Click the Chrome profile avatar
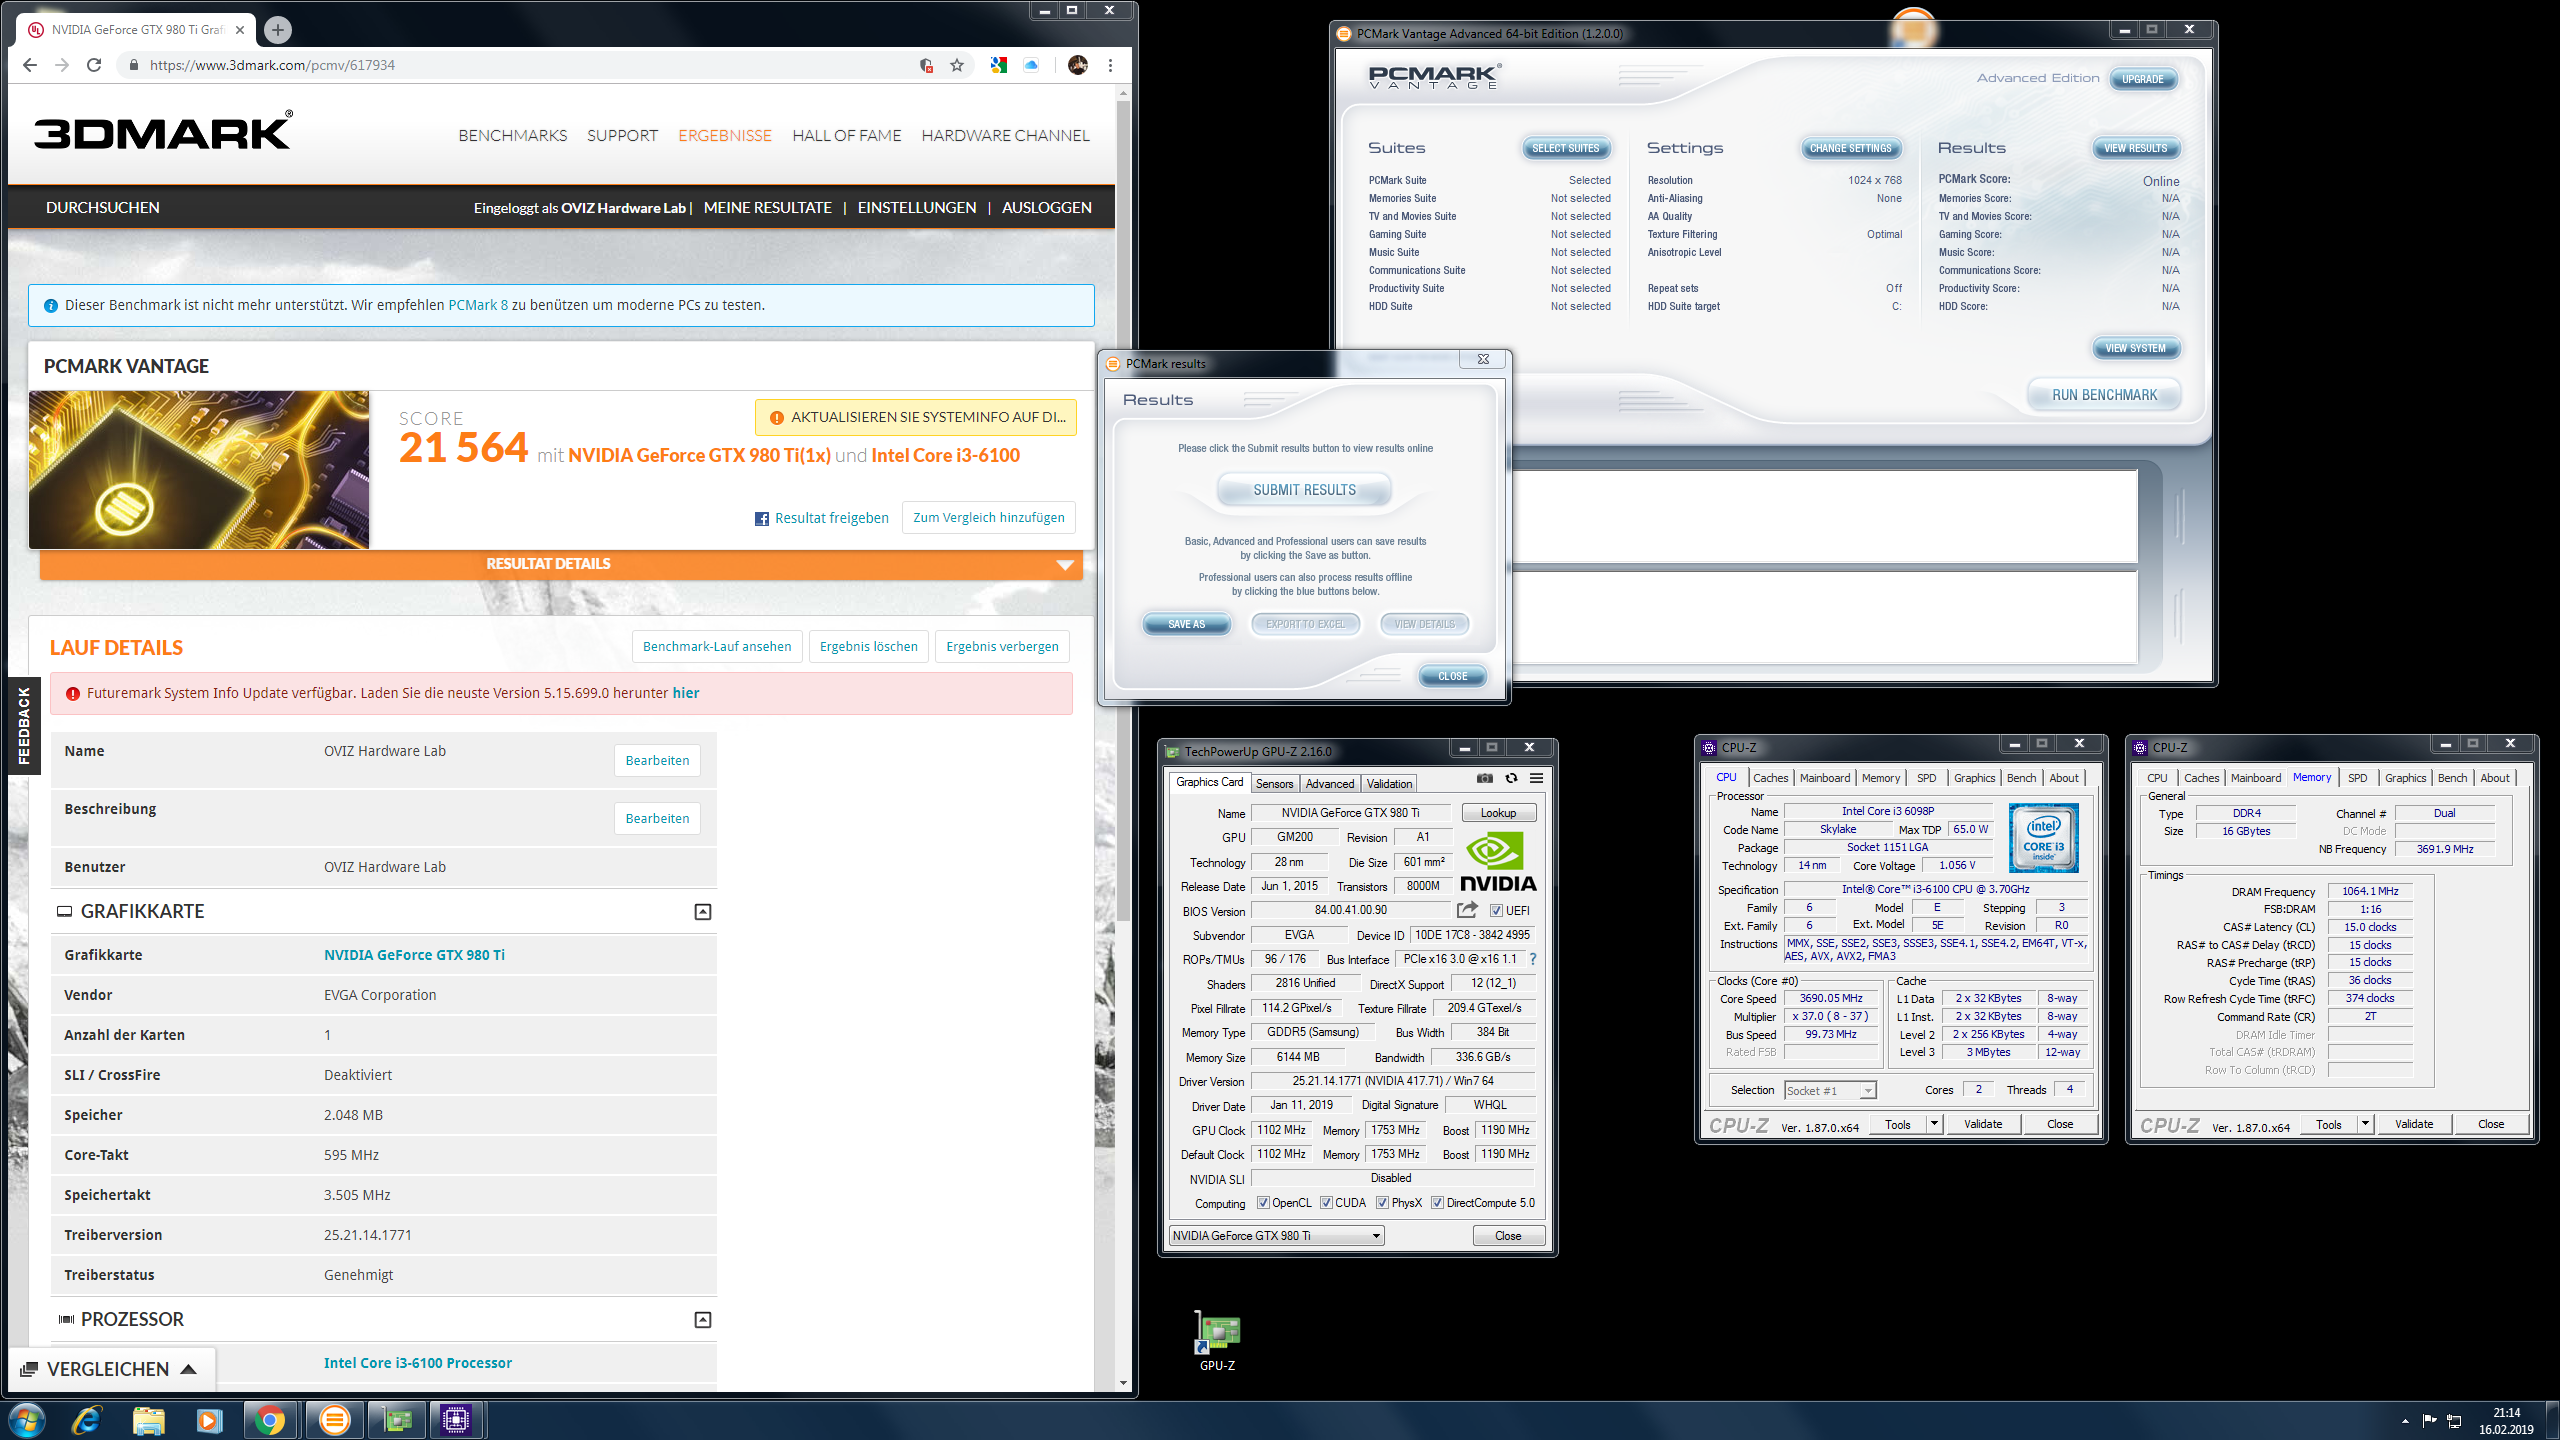2560x1440 pixels. [1077, 65]
